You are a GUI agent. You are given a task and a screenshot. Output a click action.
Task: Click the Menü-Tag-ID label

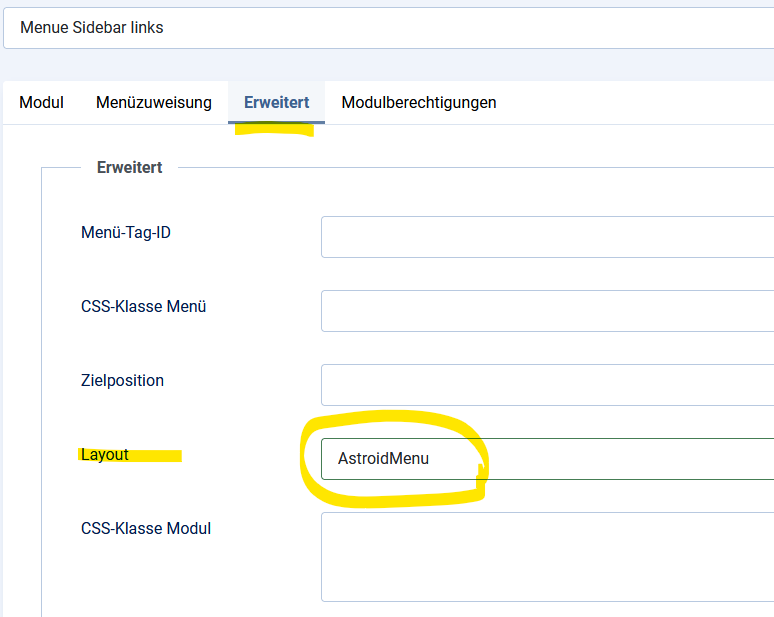[x=126, y=233]
